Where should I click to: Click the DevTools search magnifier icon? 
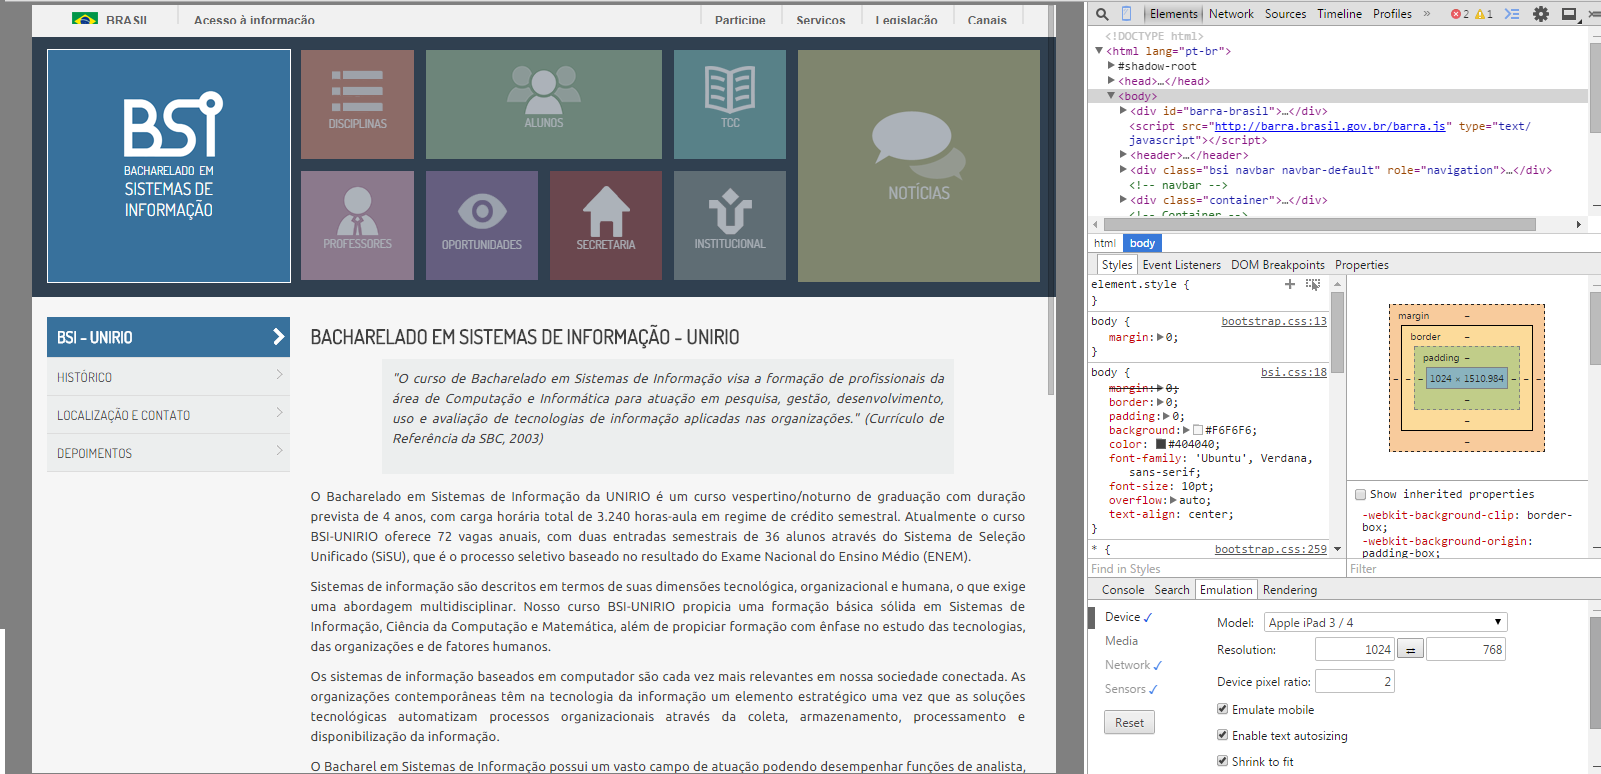click(1102, 14)
